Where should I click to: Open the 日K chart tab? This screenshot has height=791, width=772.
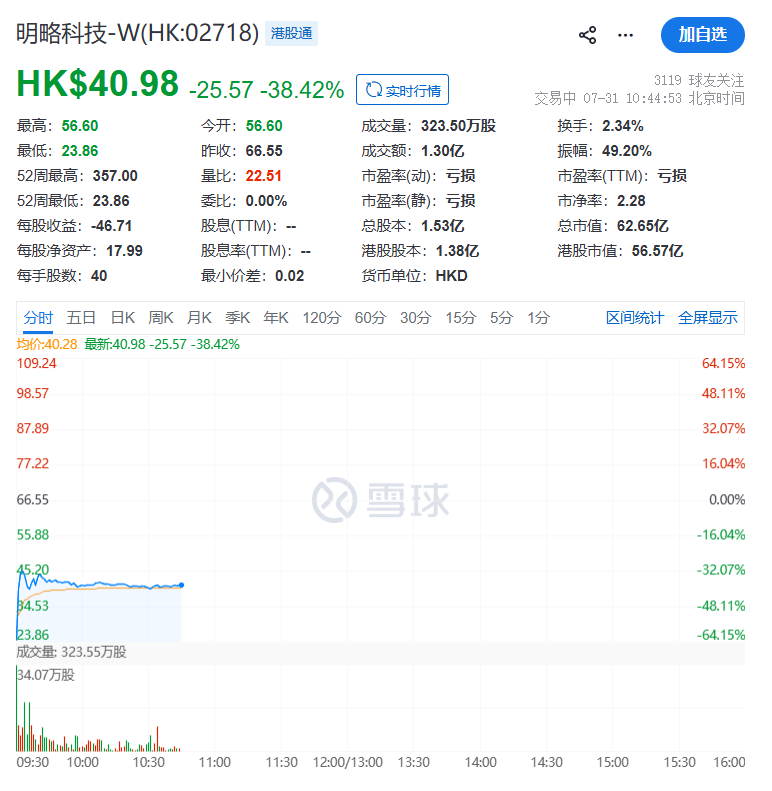123,318
